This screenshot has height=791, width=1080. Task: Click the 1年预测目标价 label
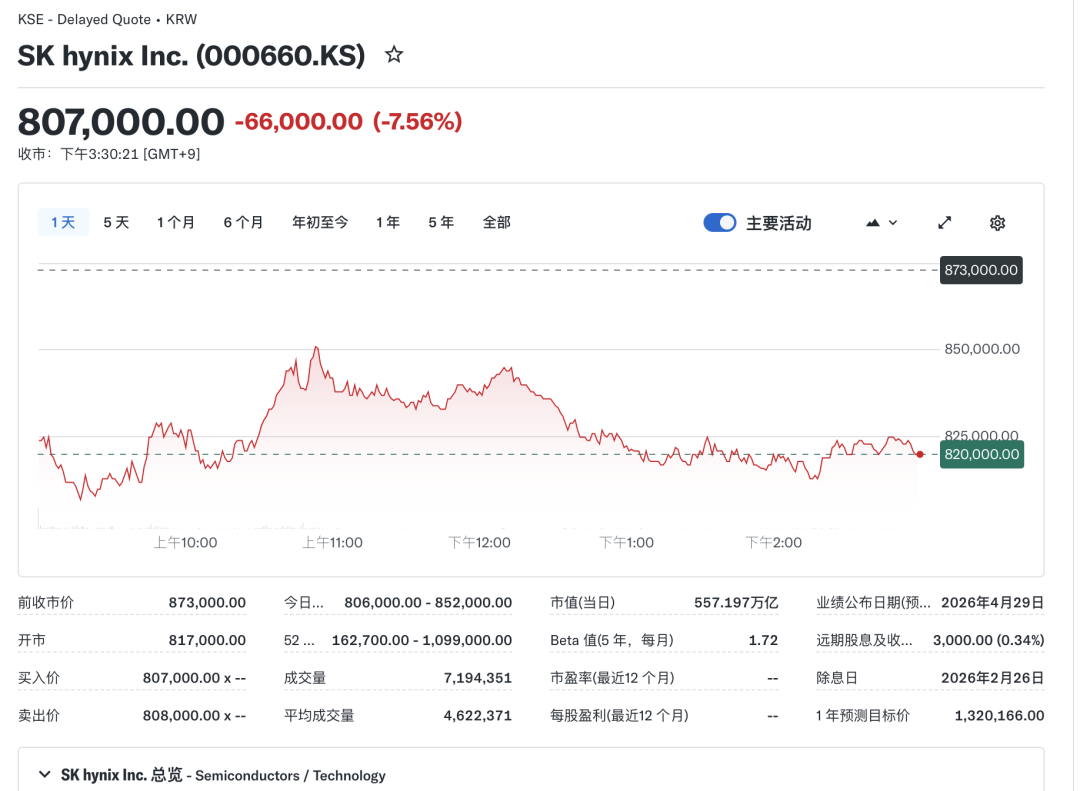pyautogui.click(x=863, y=716)
